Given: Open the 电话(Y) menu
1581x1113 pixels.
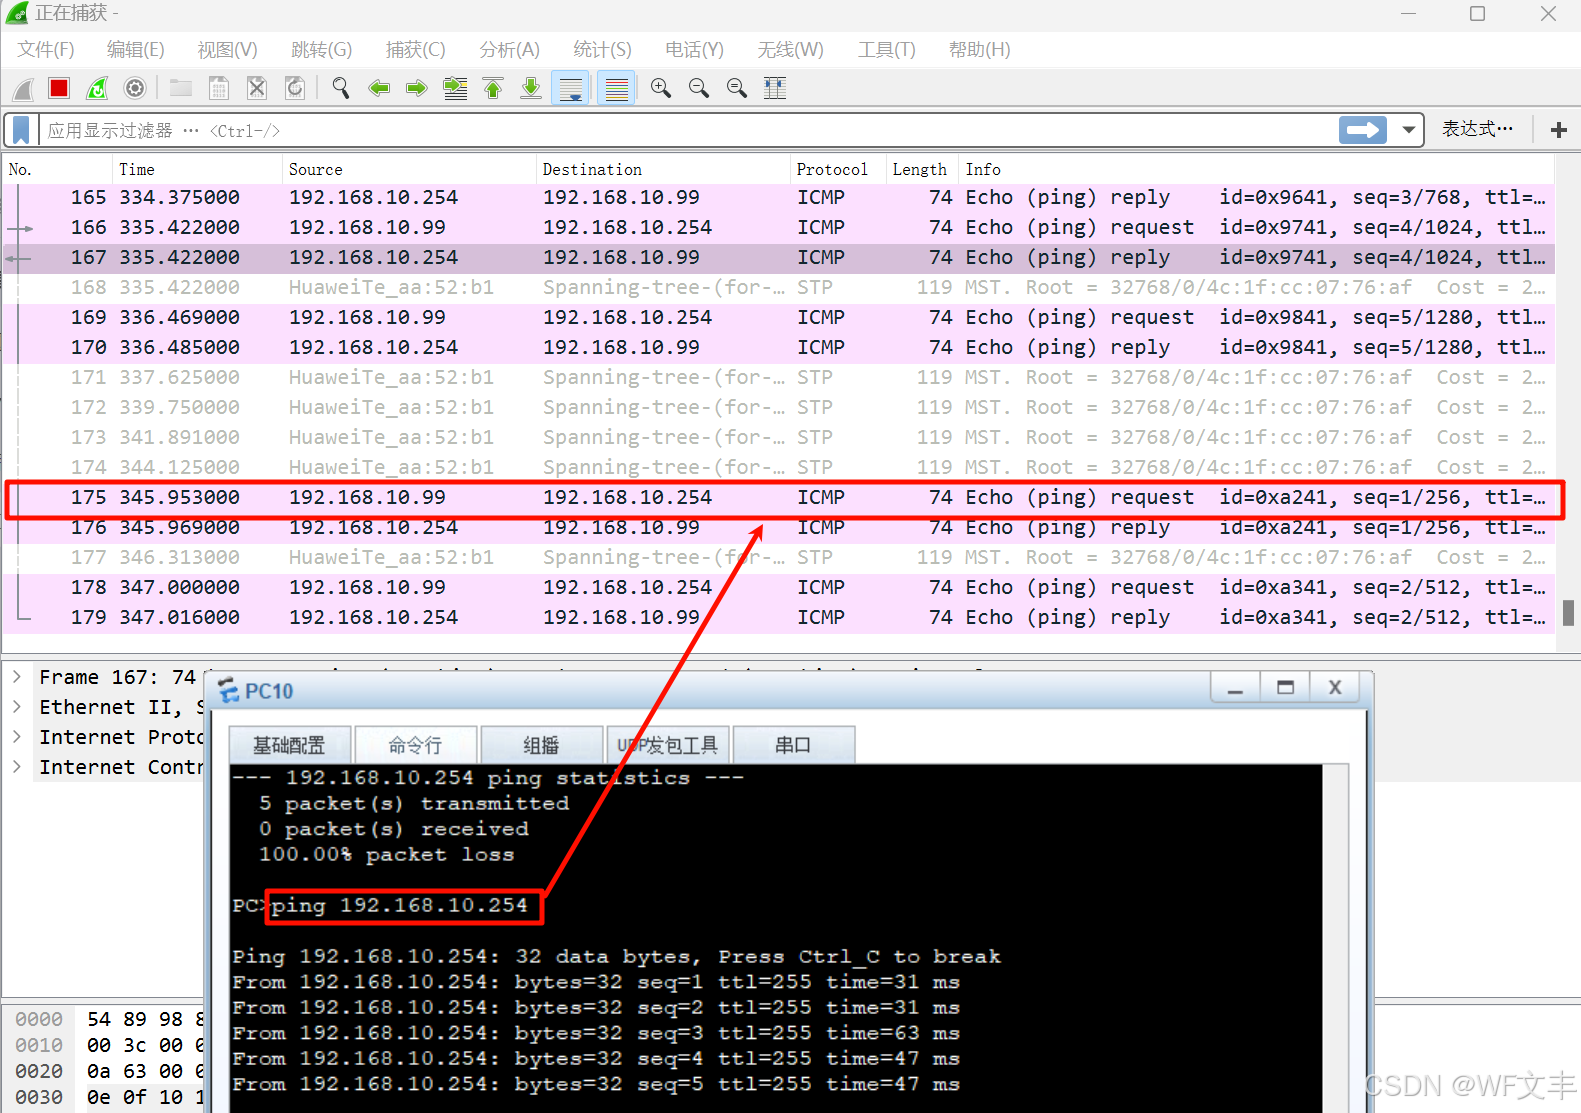Looking at the screenshot, I should coord(694,50).
